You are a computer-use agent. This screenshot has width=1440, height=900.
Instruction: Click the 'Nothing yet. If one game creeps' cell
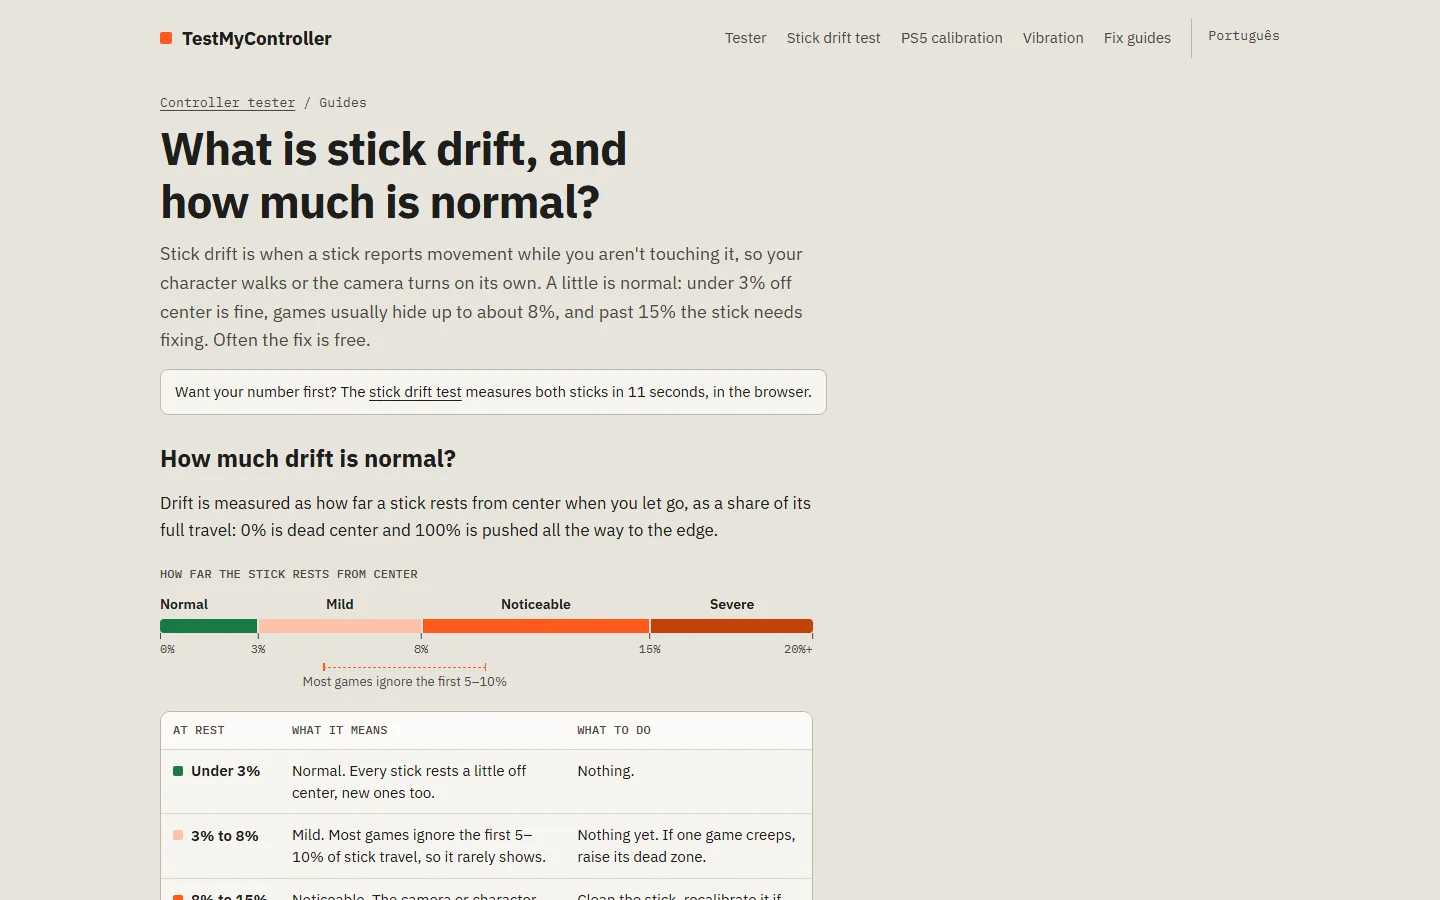pos(687,846)
